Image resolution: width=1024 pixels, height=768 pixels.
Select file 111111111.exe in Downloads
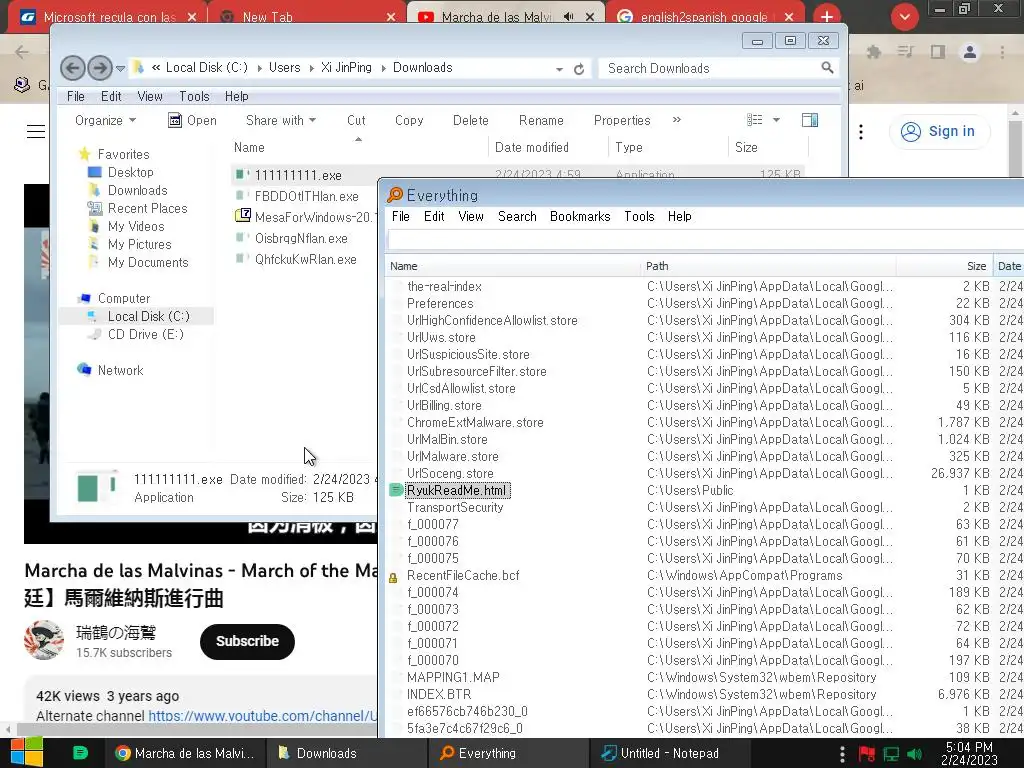coord(298,175)
